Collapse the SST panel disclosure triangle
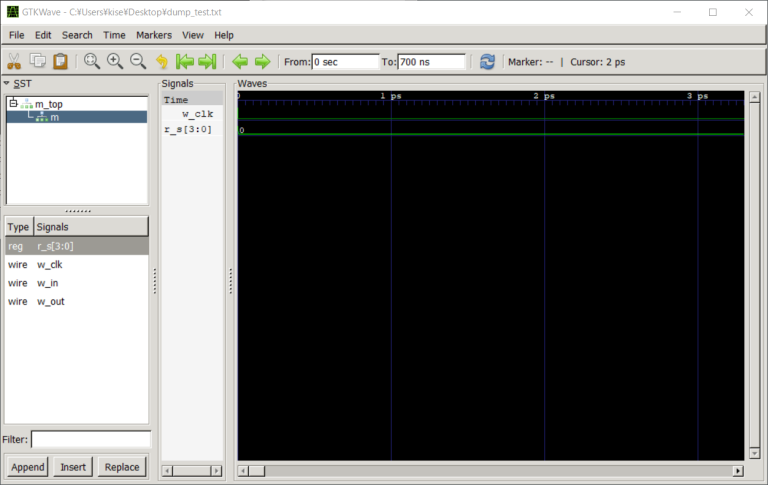 [7, 83]
